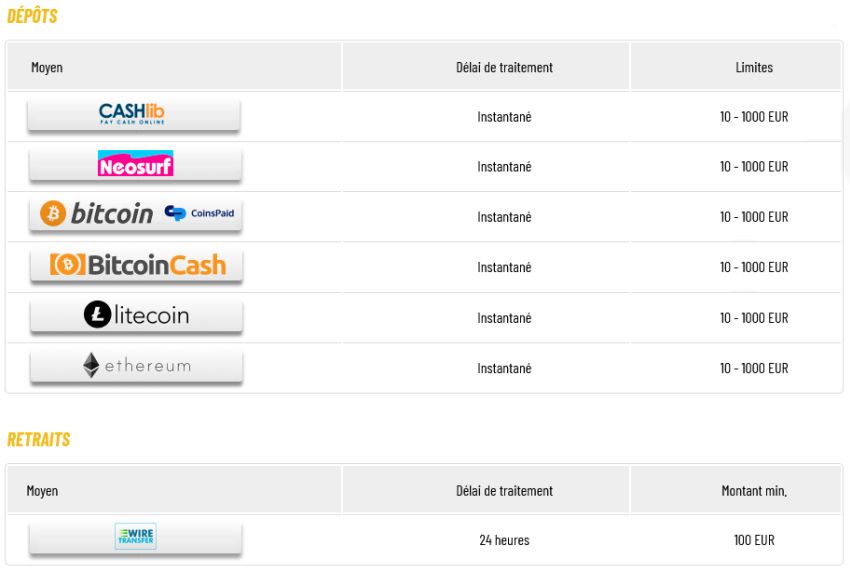Select the Wire Transfer withdrawal icon
This screenshot has width=850, height=573.
point(136,536)
